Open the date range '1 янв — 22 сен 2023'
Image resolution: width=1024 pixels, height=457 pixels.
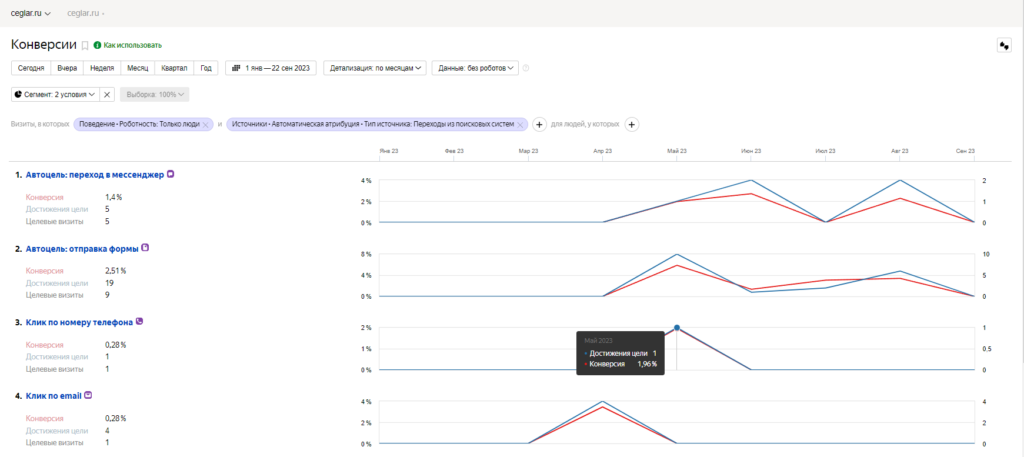(x=271, y=68)
